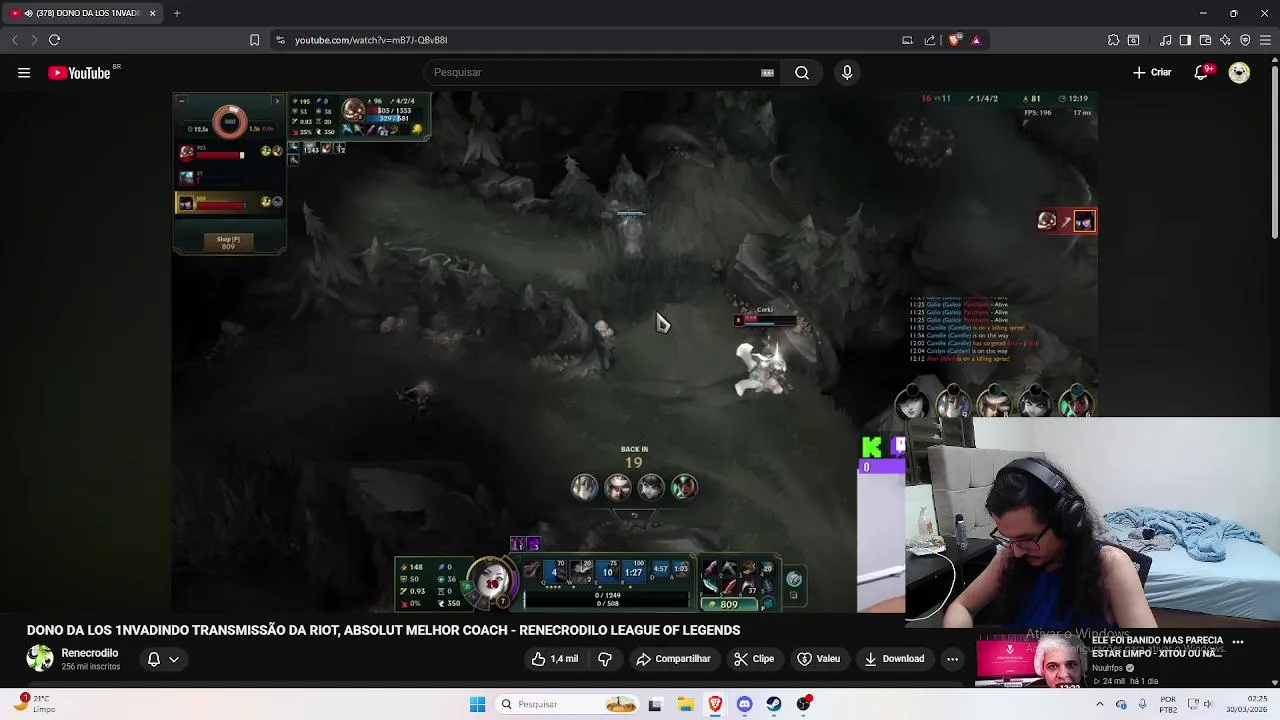1280x720 pixels.
Task: Reload the page
Action: pyautogui.click(x=54, y=40)
